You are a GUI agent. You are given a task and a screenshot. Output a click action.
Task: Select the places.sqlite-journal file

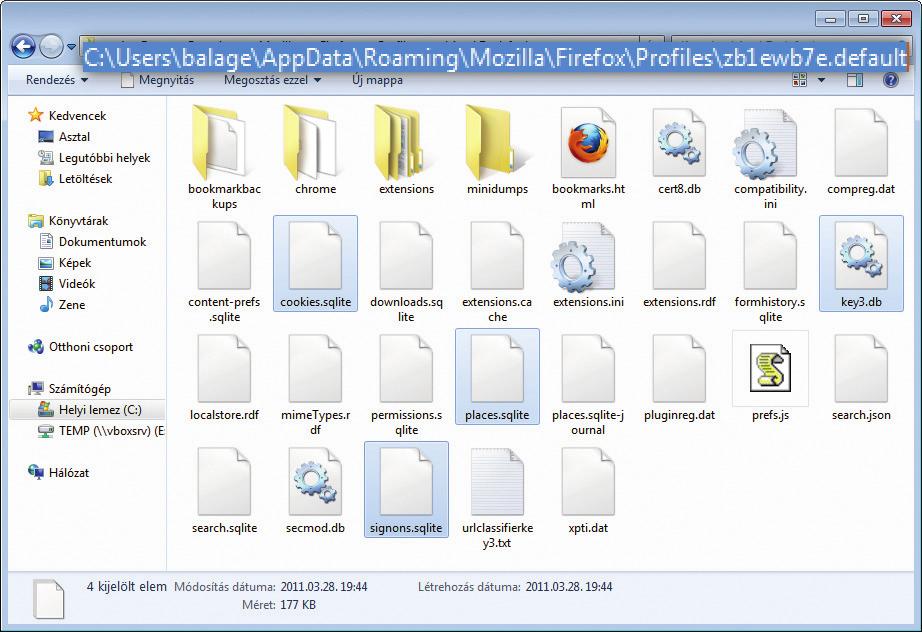click(x=588, y=384)
